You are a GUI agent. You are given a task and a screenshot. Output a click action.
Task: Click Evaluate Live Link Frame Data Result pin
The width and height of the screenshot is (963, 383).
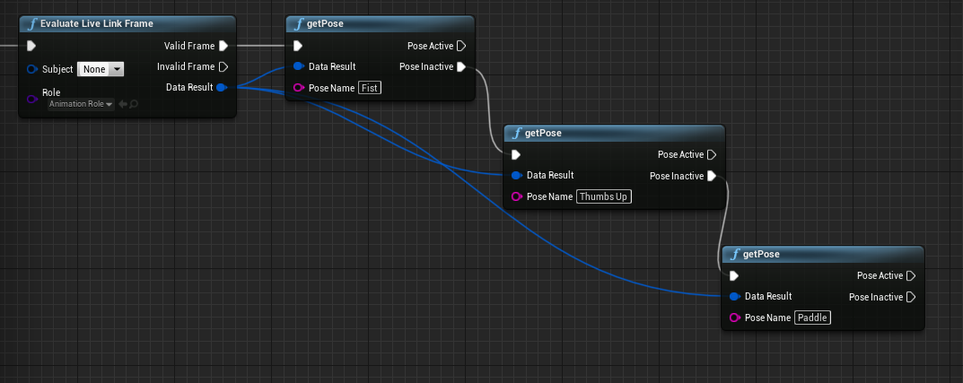coord(222,88)
